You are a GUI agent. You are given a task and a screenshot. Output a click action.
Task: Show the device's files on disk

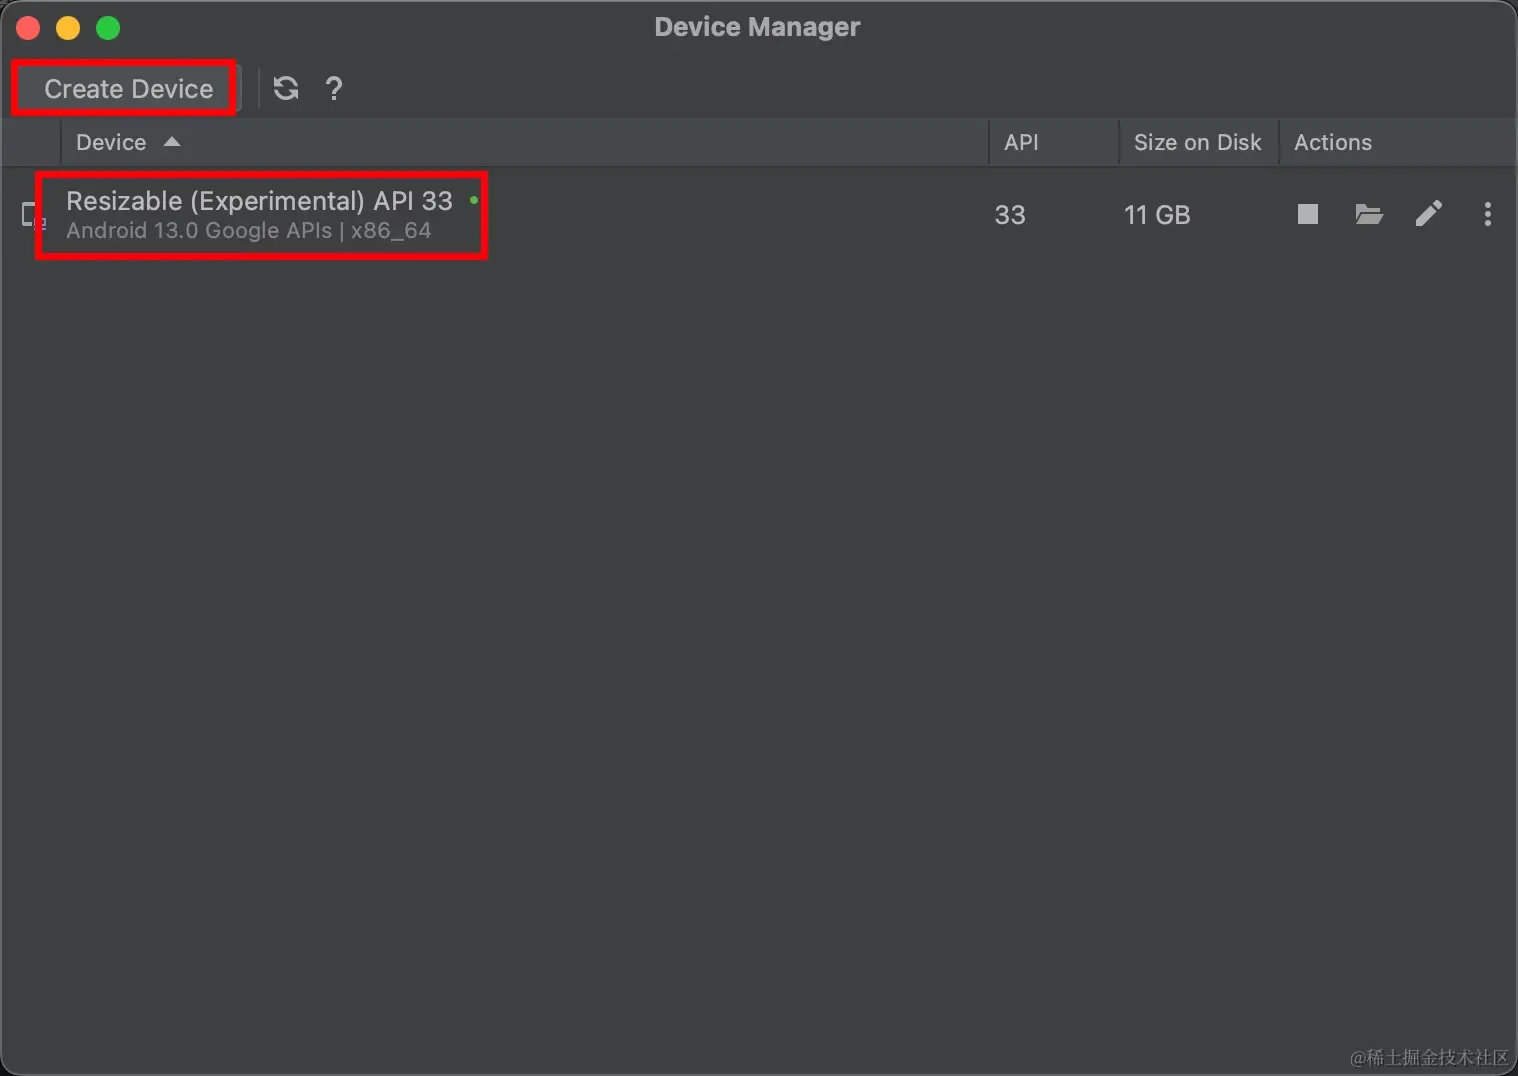click(1368, 214)
